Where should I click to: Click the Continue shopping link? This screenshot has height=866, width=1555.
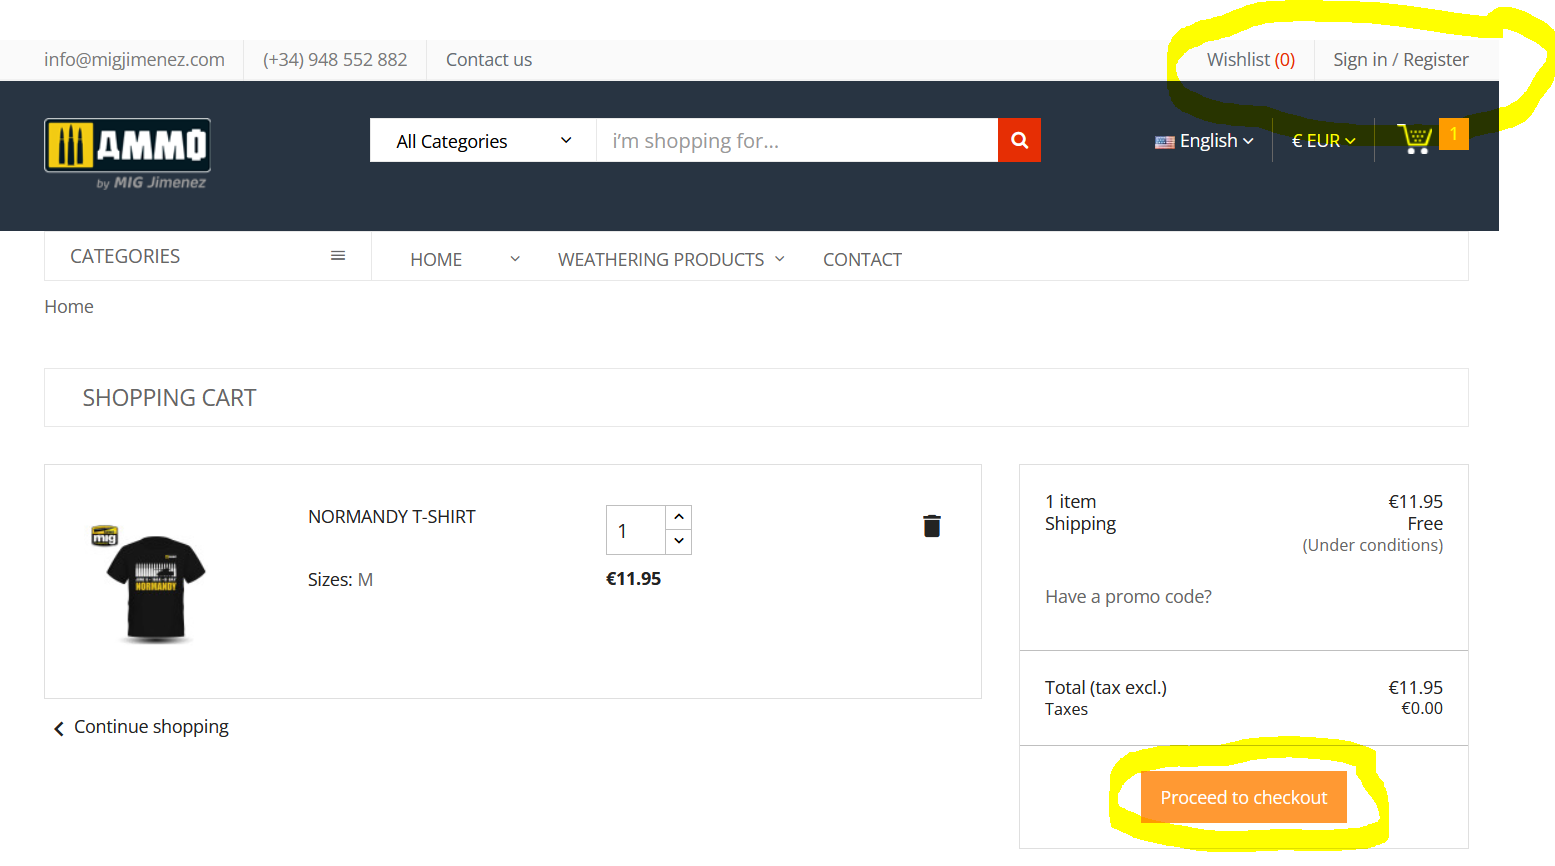point(141,727)
